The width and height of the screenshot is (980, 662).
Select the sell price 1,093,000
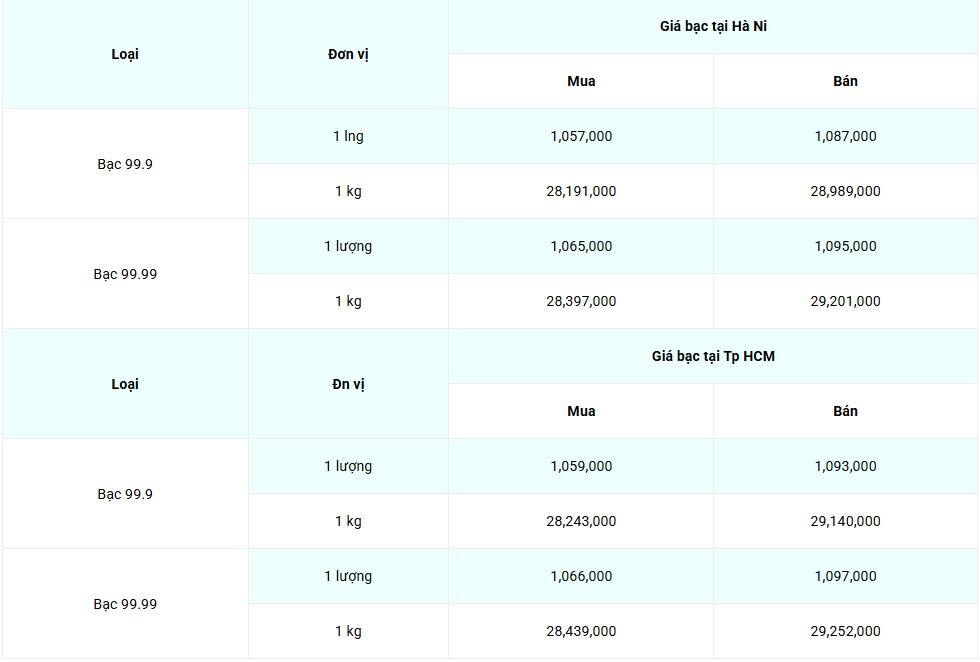[x=845, y=466]
